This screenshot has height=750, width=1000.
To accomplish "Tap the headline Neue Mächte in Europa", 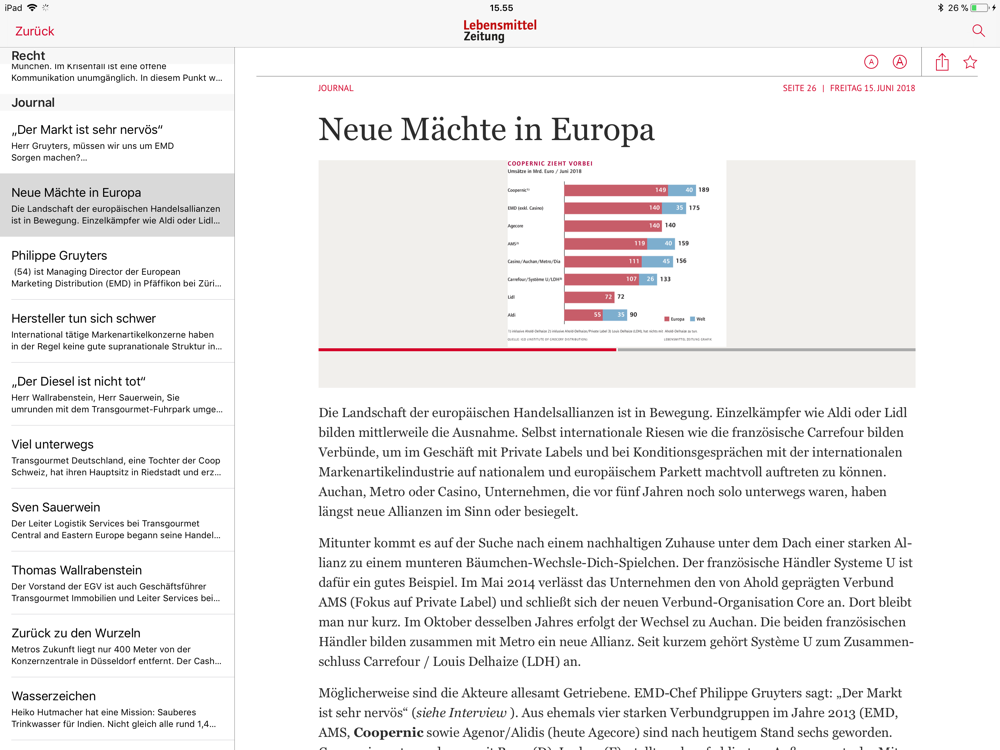I will (x=487, y=129).
